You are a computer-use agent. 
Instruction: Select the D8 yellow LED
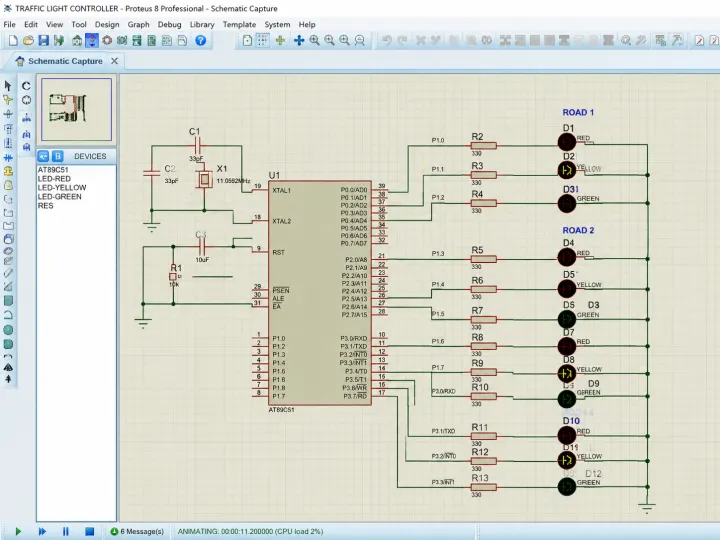coord(567,373)
